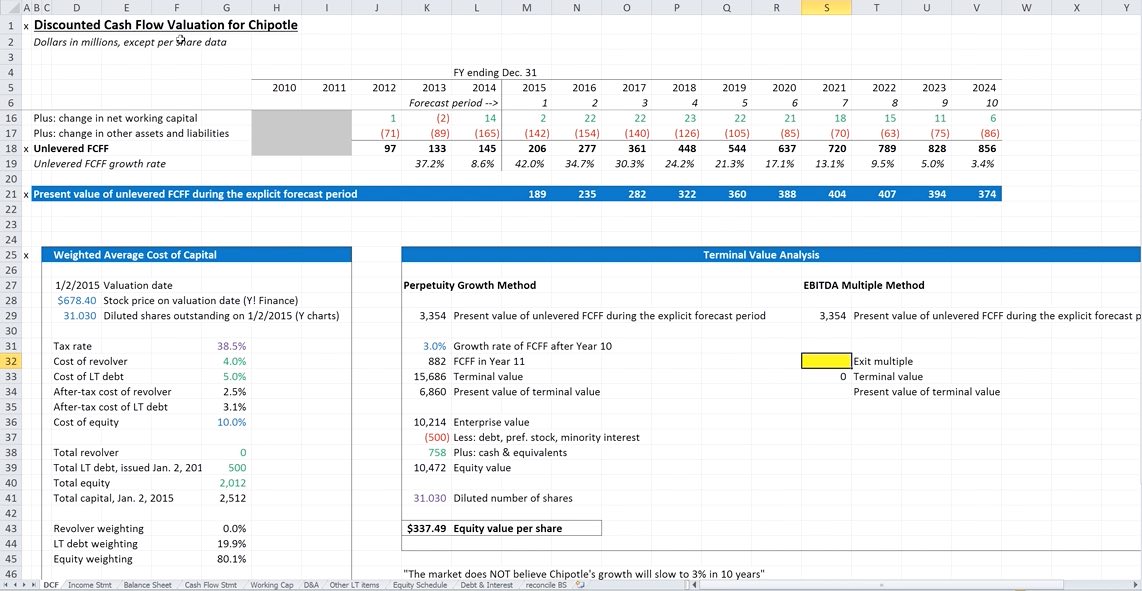Select the 6,860 present value cell
Image resolution: width=1142 pixels, height=591 pixels.
pyautogui.click(x=433, y=391)
